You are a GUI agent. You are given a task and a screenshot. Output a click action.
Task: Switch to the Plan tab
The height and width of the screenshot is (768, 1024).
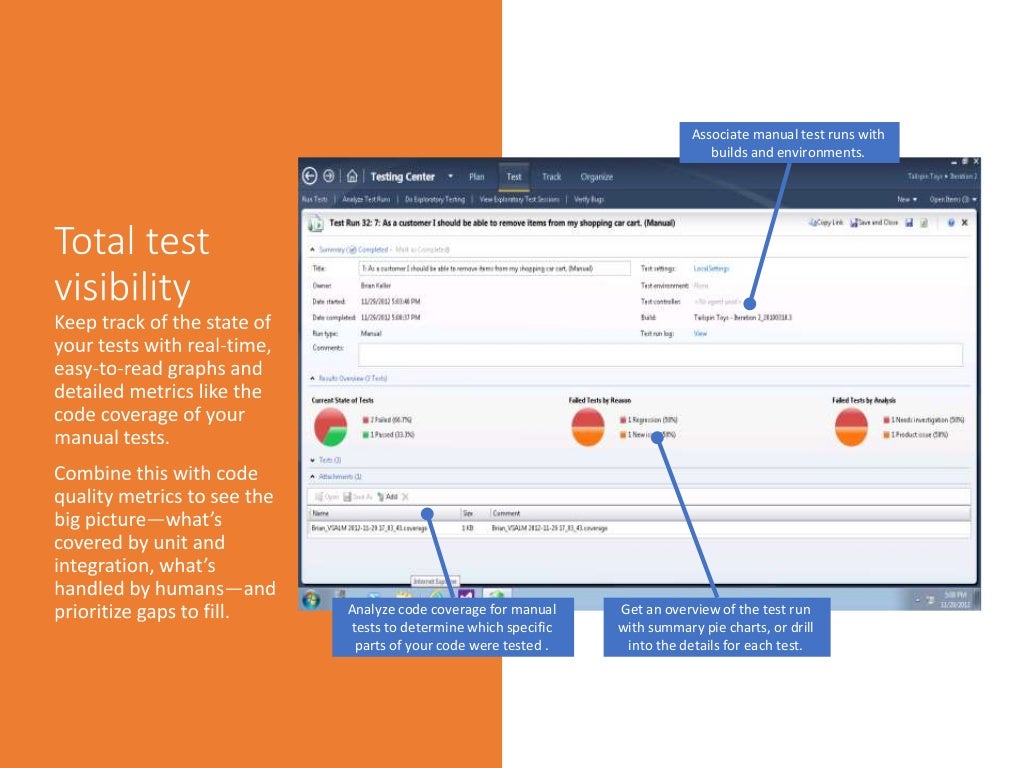(477, 177)
